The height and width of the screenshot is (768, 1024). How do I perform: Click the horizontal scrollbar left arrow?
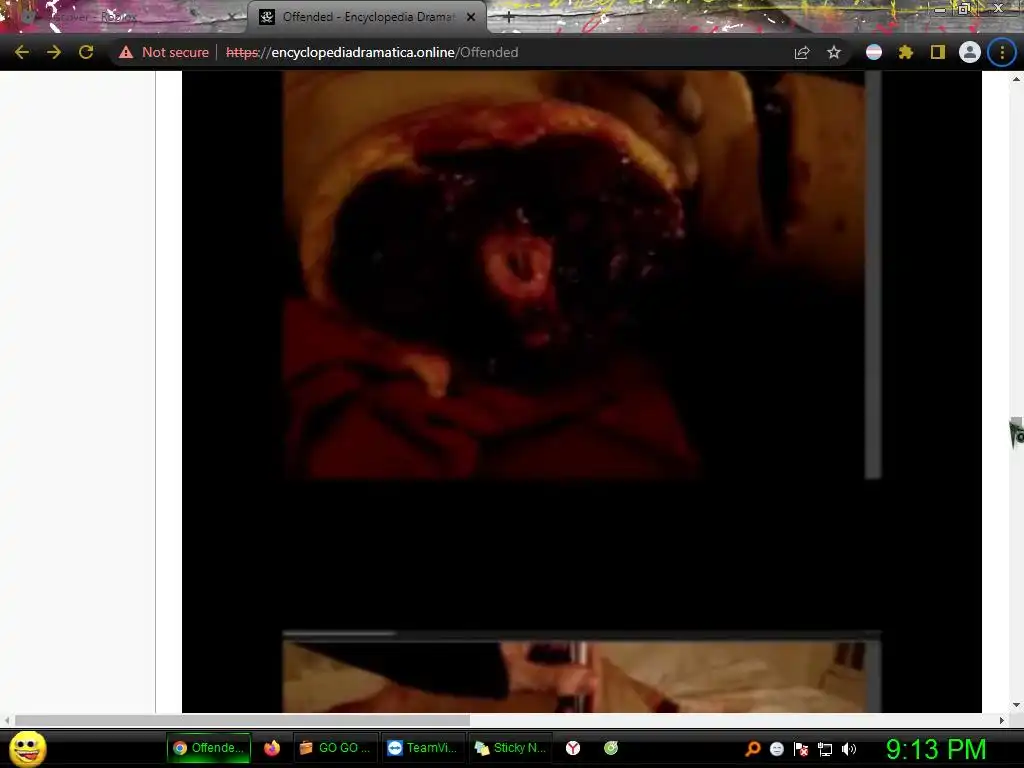(x=7, y=720)
